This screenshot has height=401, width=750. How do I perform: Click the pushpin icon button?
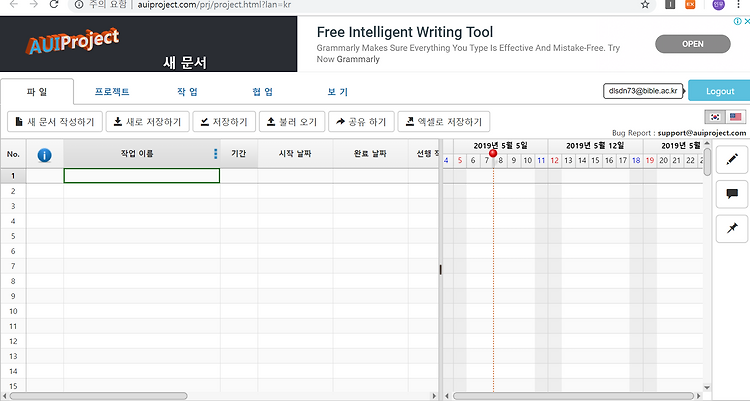tap(732, 229)
